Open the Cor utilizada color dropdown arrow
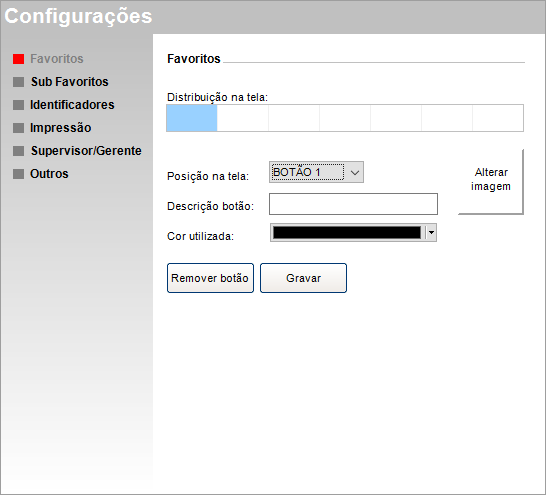This screenshot has height=496, width=546. (x=431, y=232)
